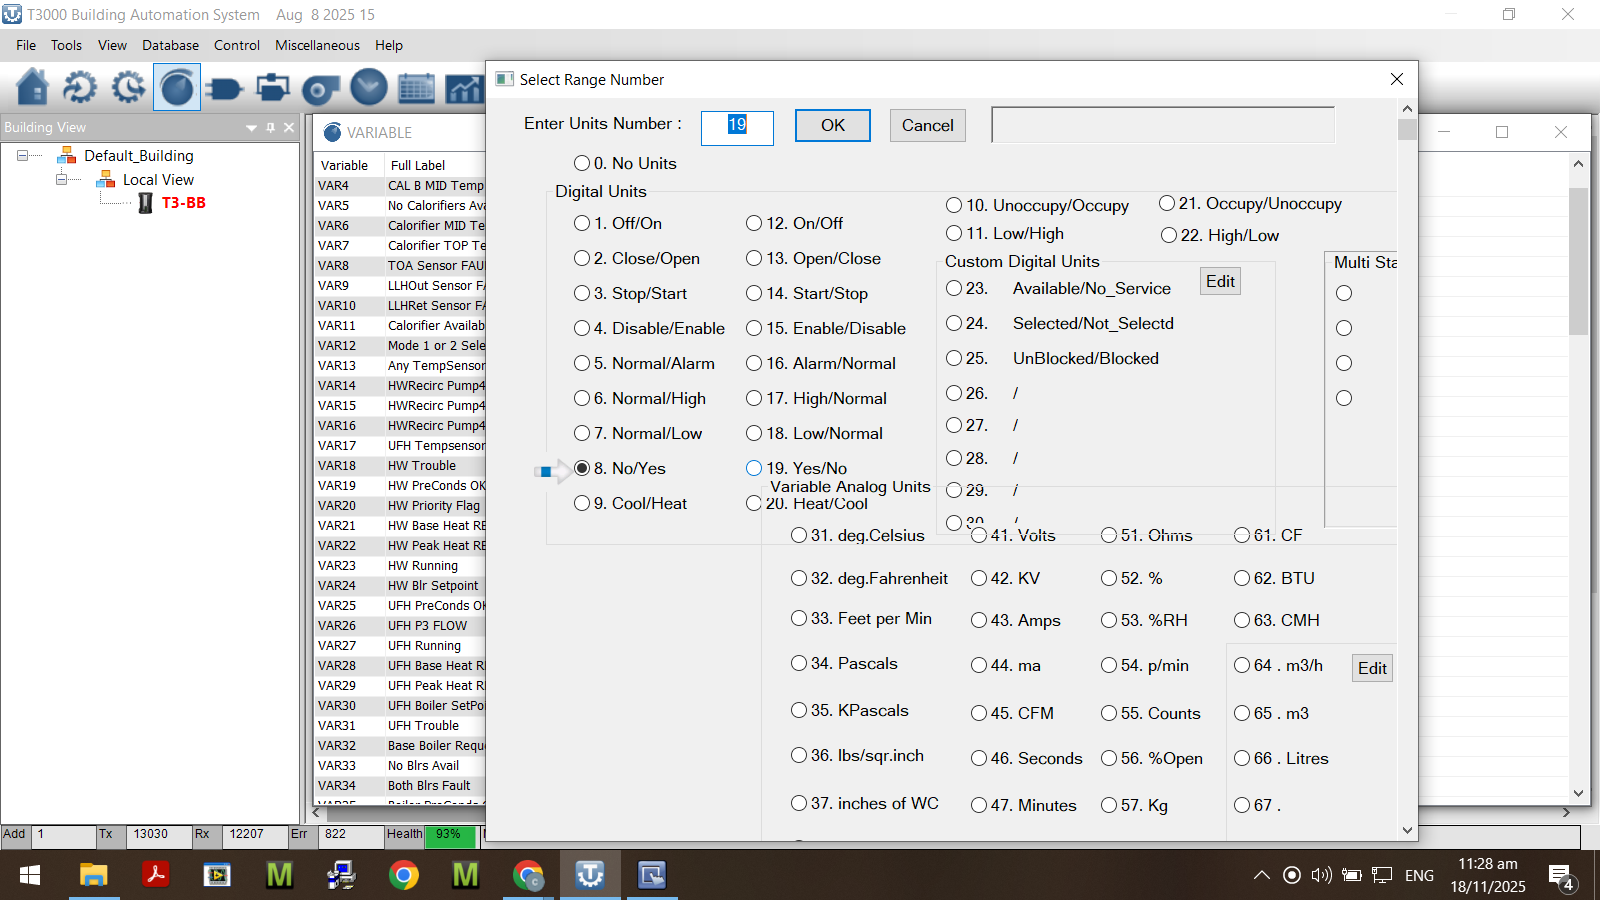Select 31. deg.Celsius analog unit

click(x=799, y=536)
